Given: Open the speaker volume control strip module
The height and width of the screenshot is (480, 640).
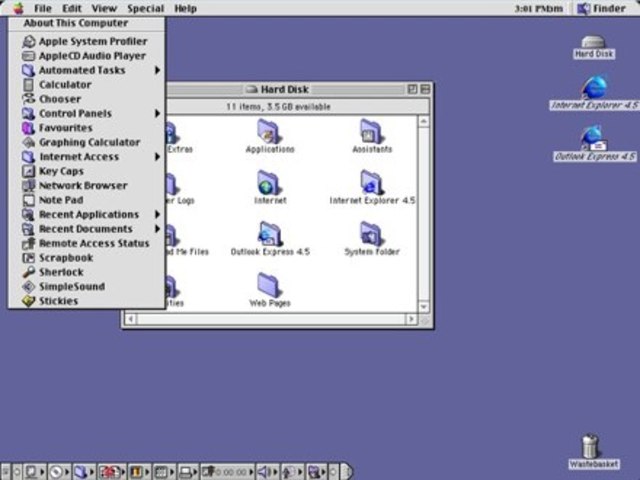Looking at the screenshot, I should pyautogui.click(x=267, y=472).
